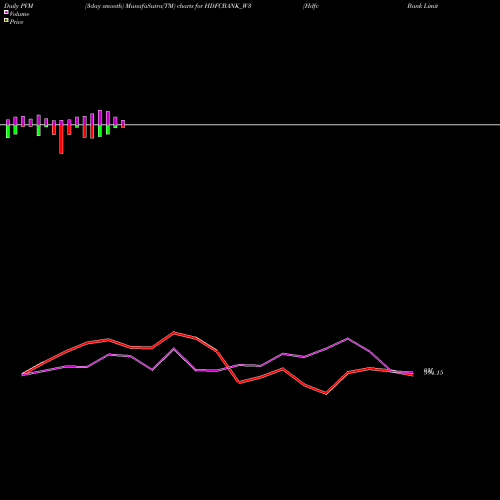Click the purple Volume legend swatch
The image size is (500, 500).
click(6, 12)
